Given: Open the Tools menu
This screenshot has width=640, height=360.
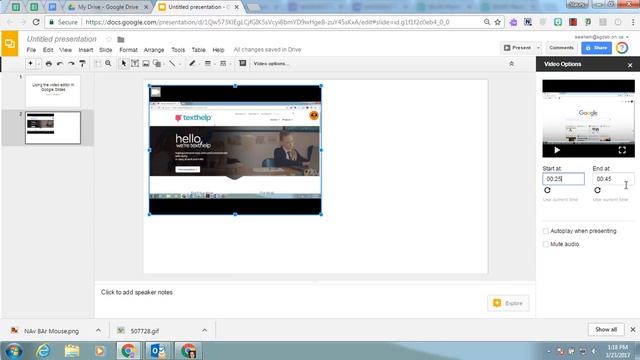Looking at the screenshot, I should pos(178,50).
